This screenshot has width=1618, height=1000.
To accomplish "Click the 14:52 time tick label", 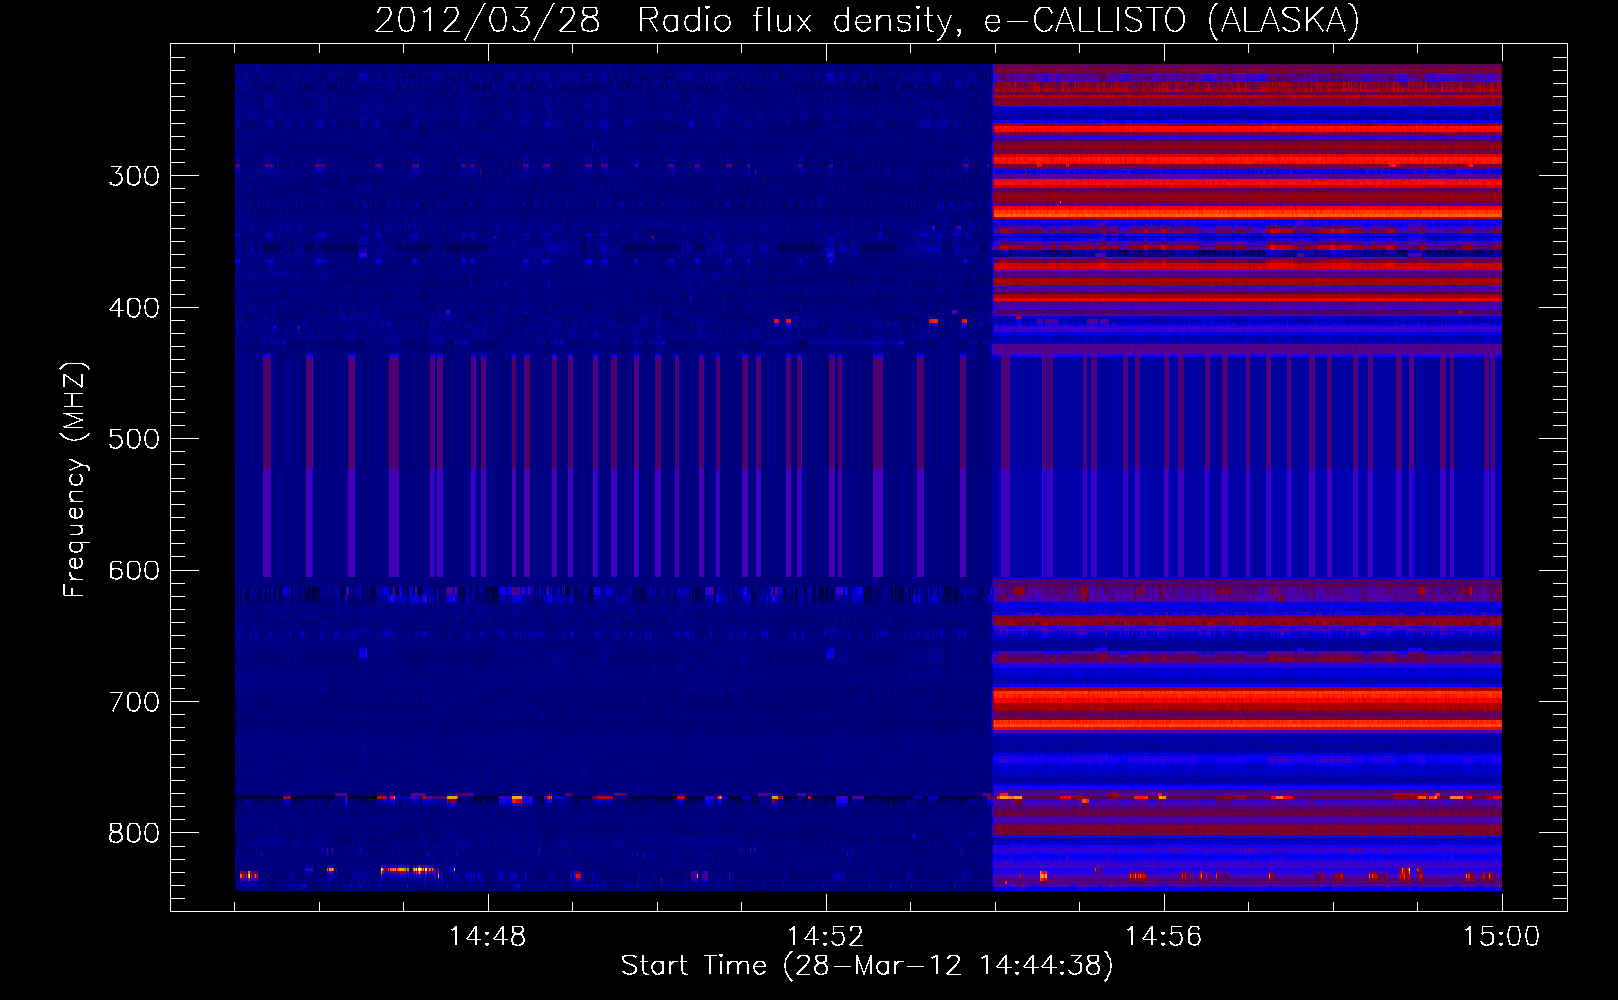I will click(826, 937).
